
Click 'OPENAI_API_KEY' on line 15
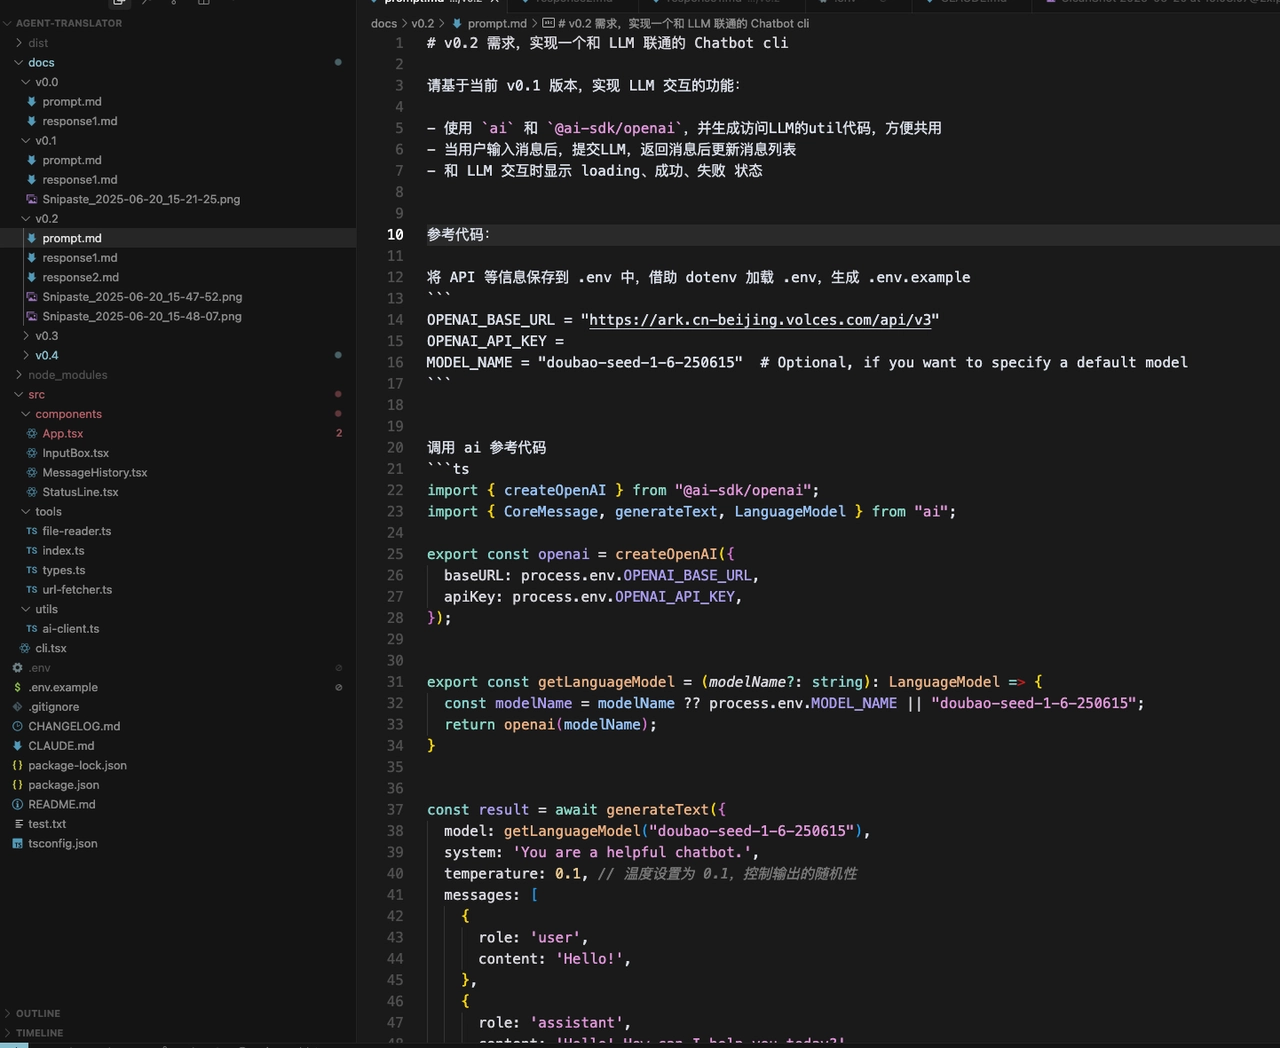click(487, 341)
